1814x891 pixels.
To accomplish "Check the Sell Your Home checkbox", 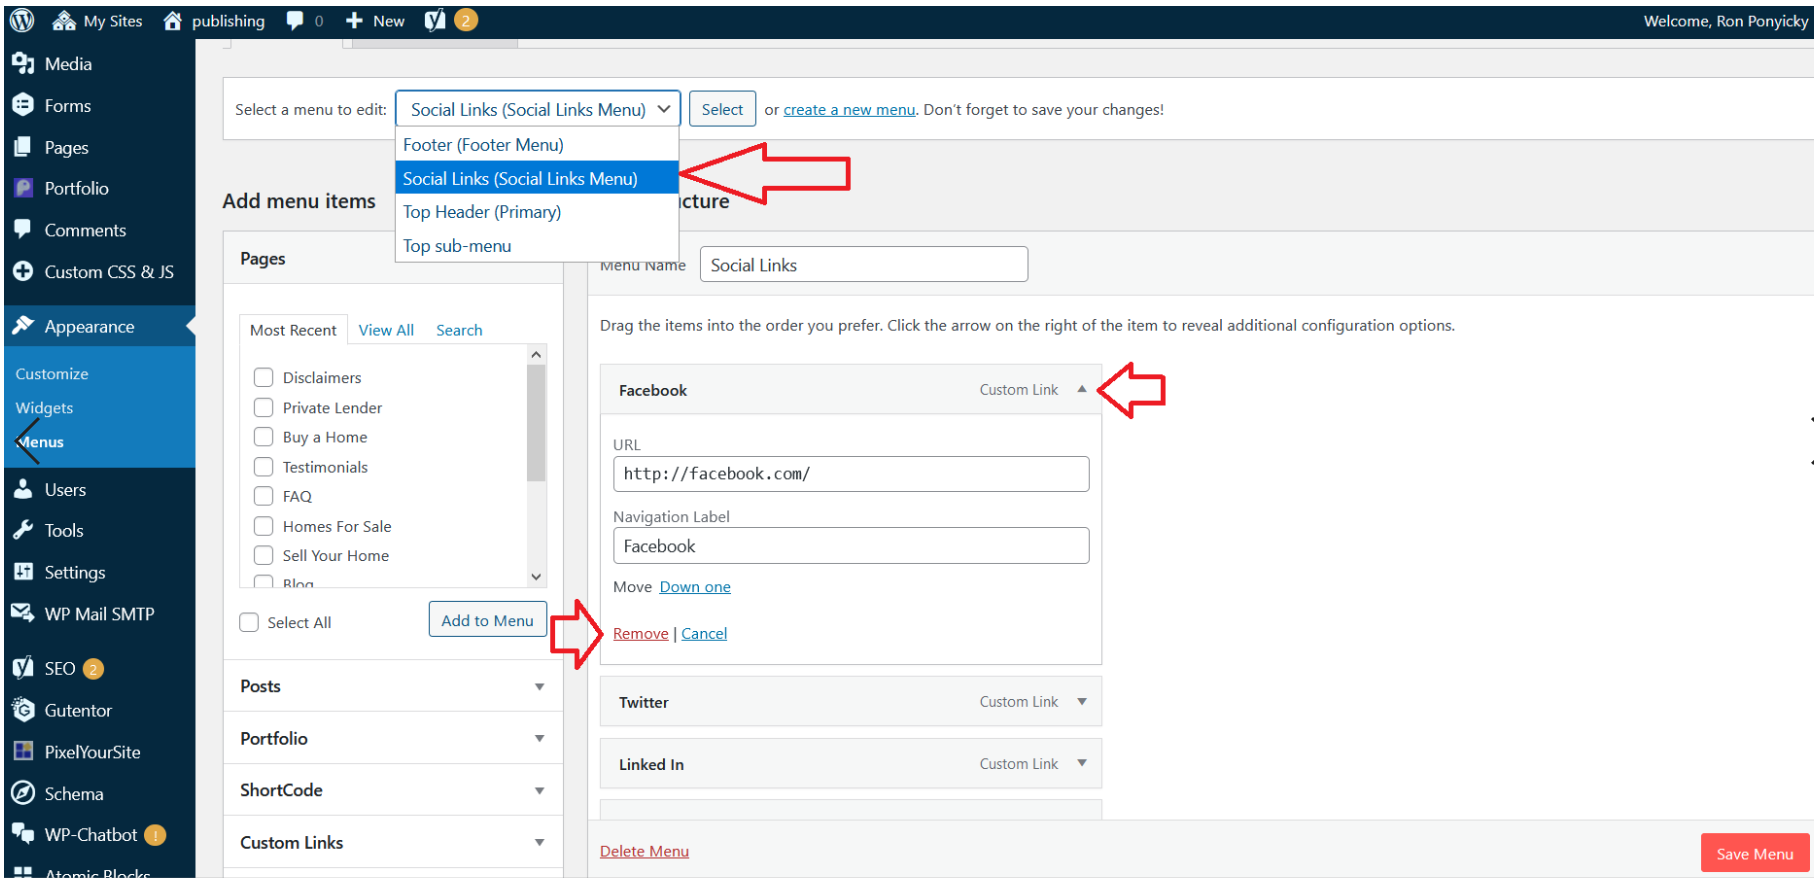I will (263, 555).
